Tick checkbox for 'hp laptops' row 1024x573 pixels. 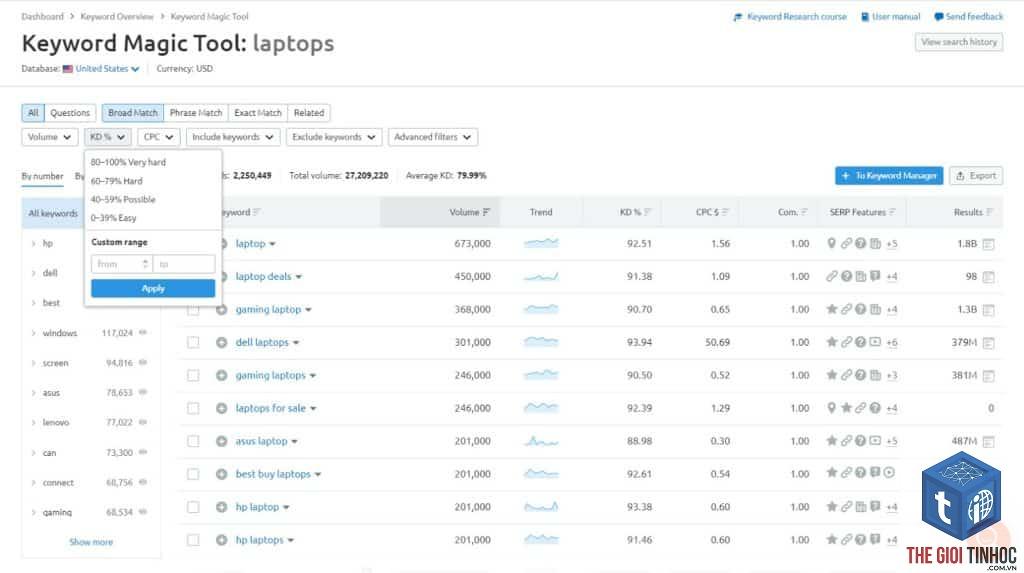(x=193, y=540)
